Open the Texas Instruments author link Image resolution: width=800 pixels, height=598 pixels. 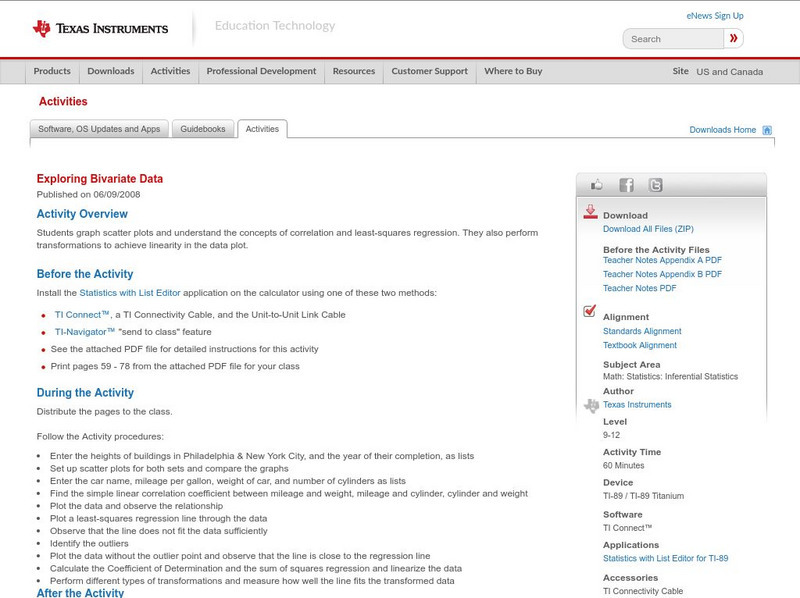click(x=637, y=405)
